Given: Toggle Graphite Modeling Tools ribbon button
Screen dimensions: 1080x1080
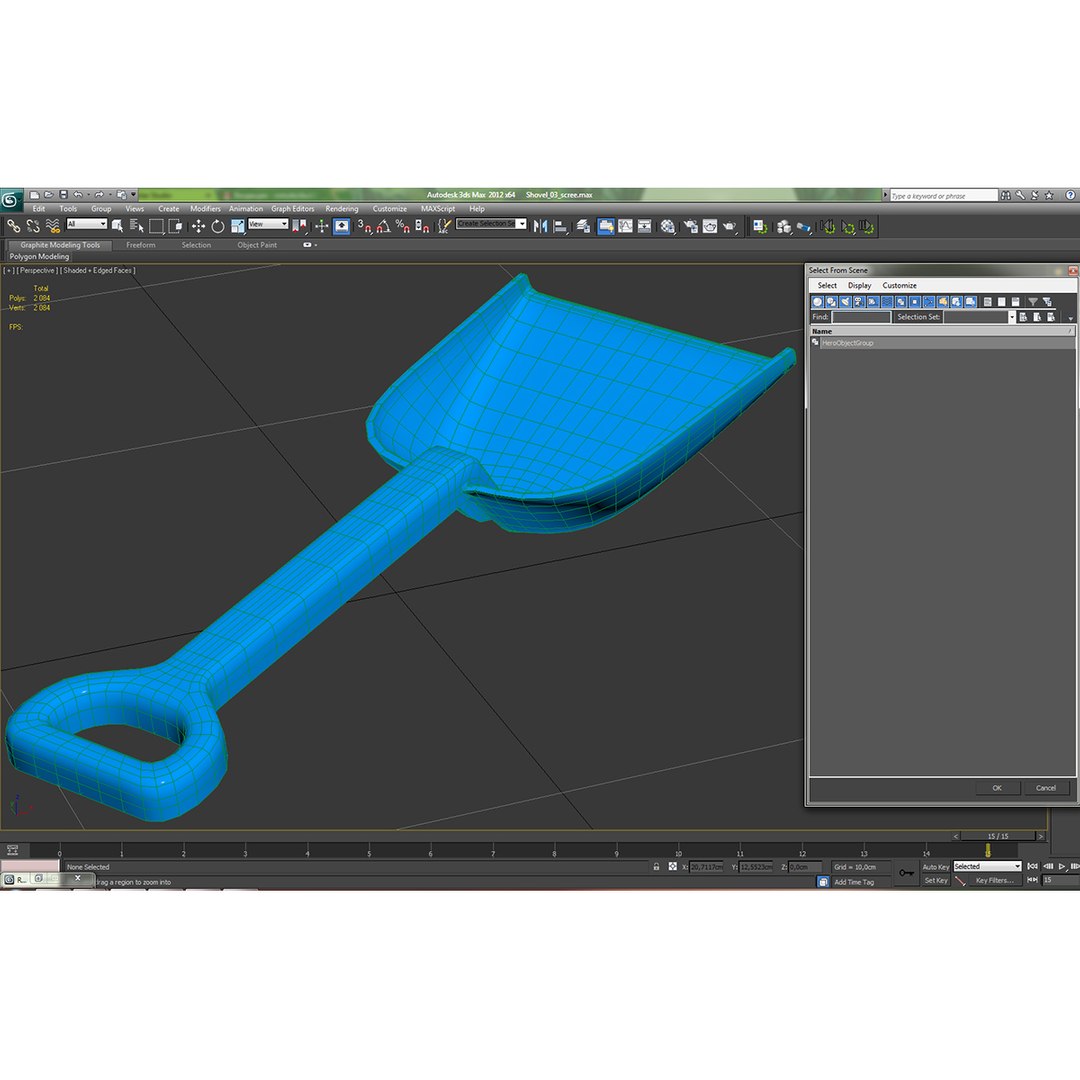Looking at the screenshot, I should tap(606, 226).
